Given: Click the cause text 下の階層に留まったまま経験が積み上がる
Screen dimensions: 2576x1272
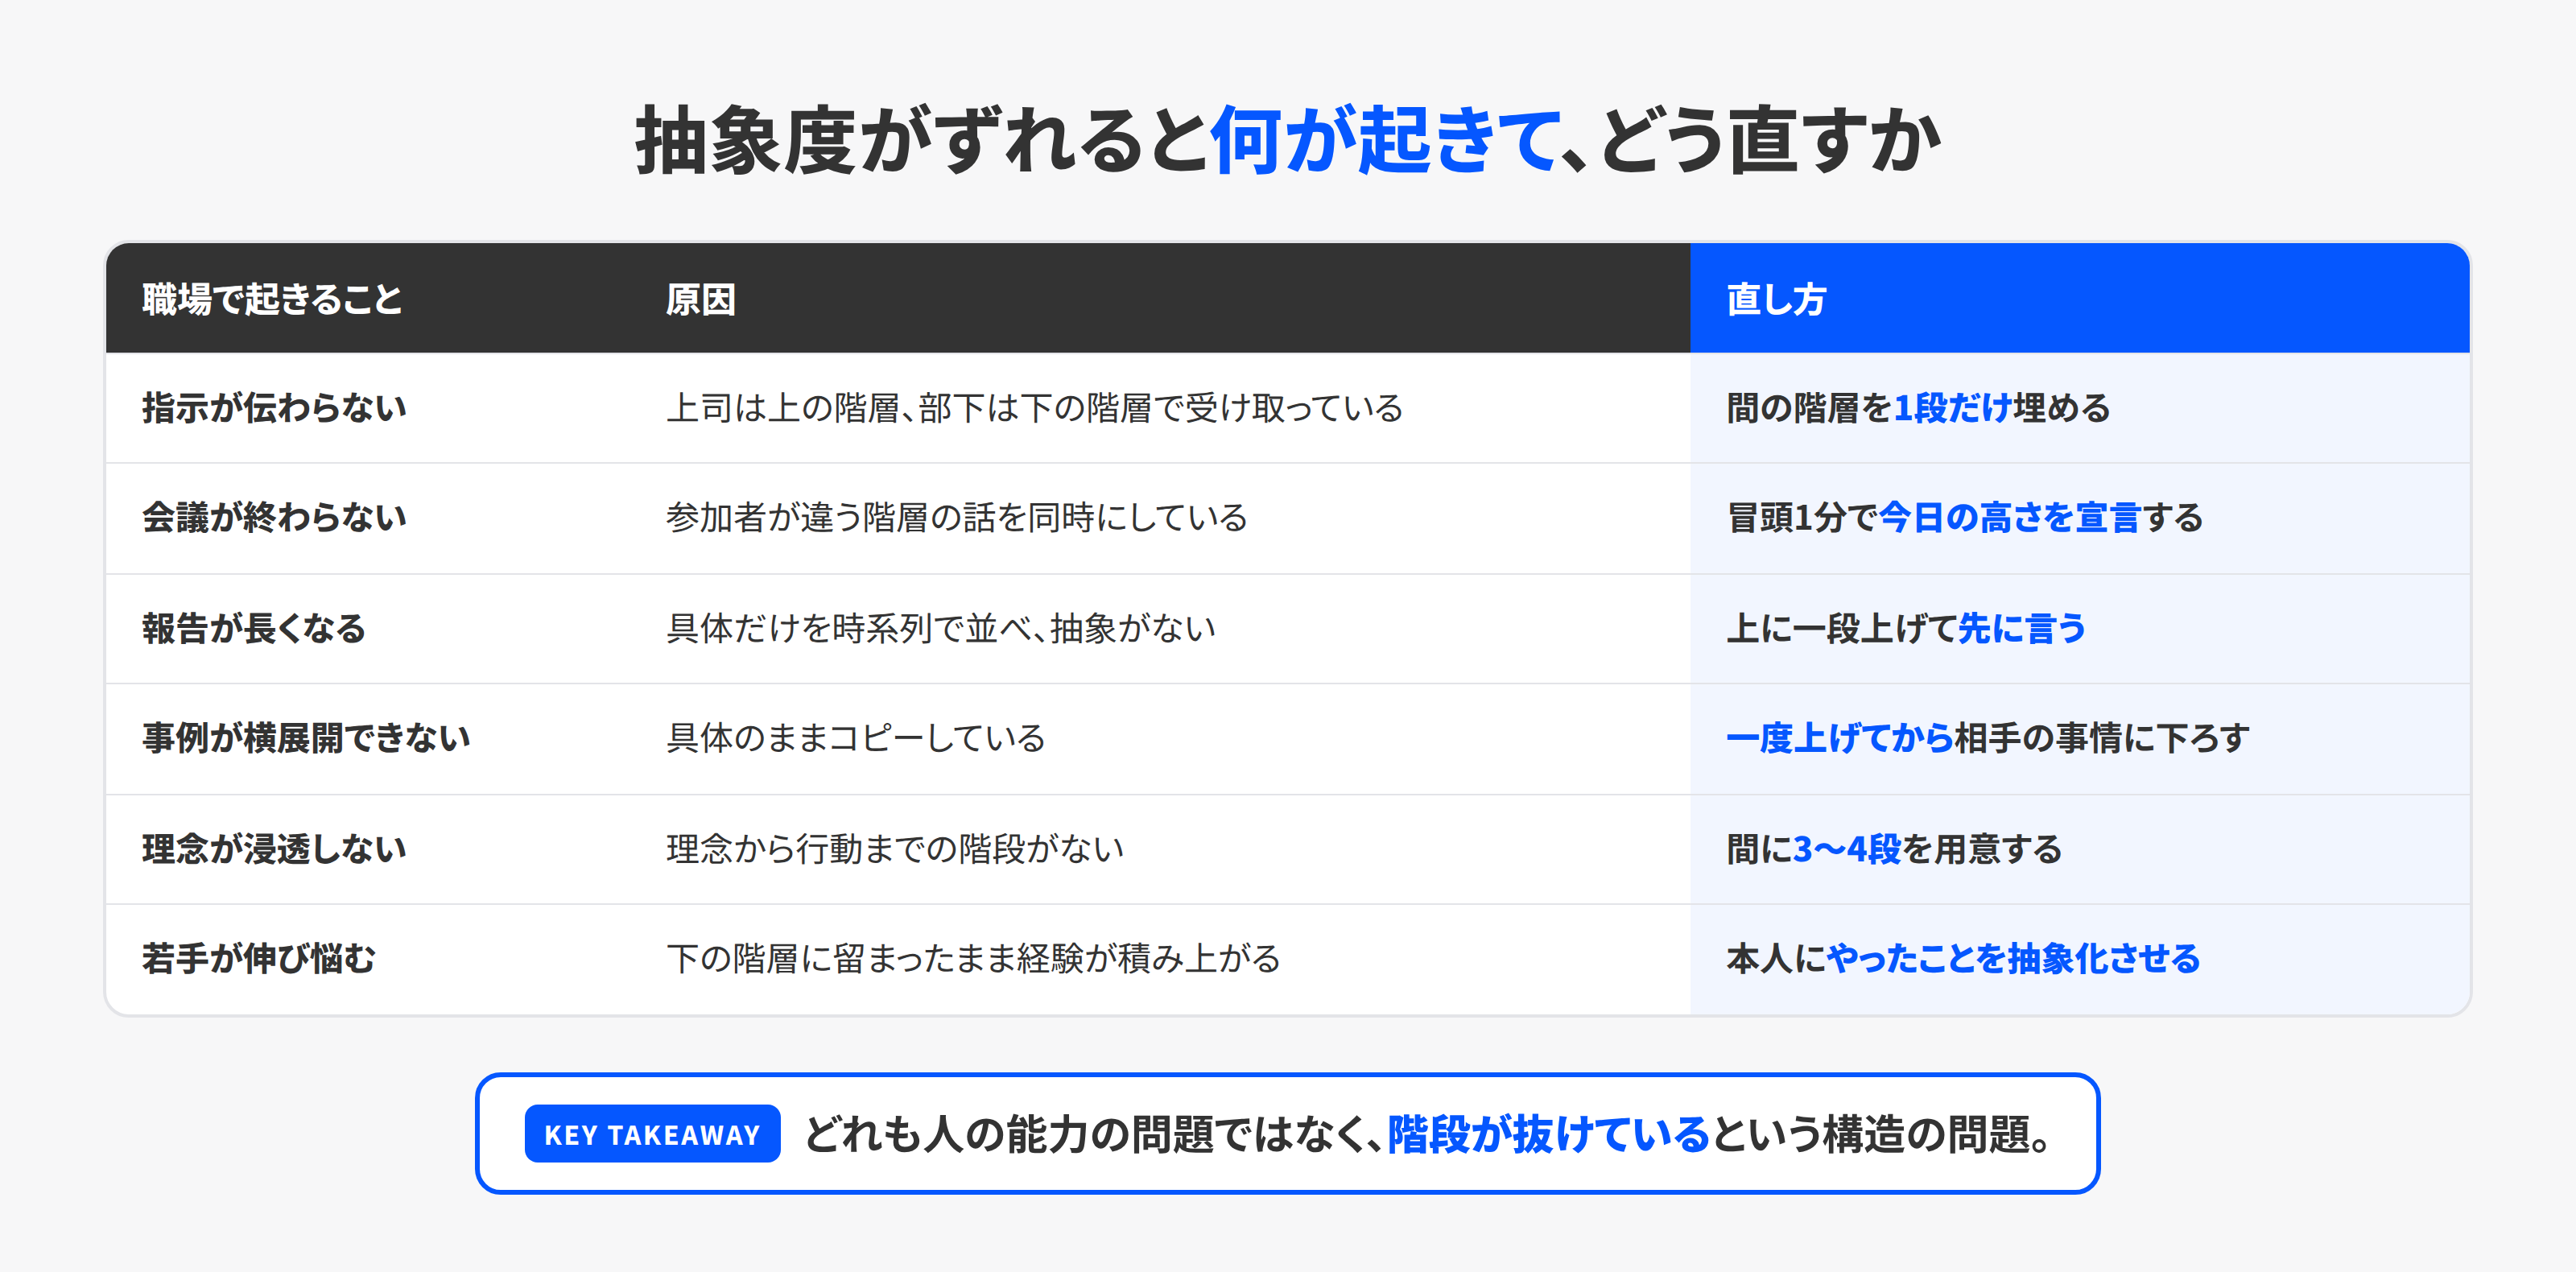Looking at the screenshot, I should pyautogui.click(x=973, y=959).
